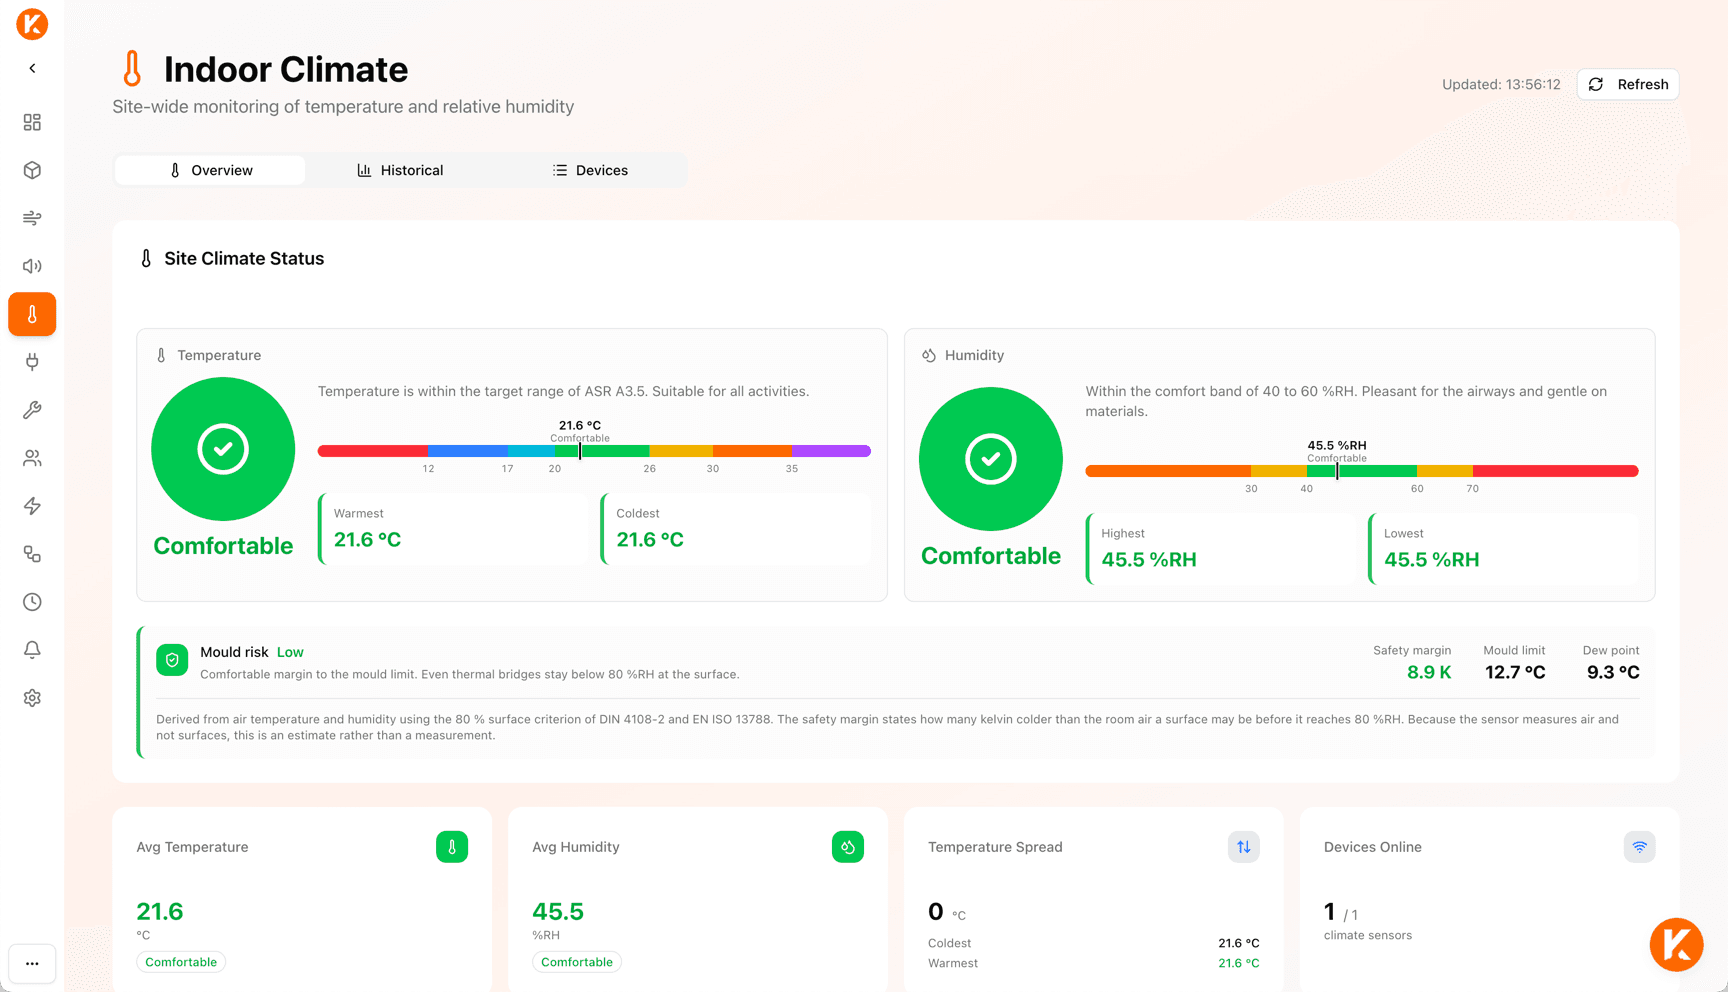This screenshot has width=1728, height=992.
Task: Click the humidity color scale bar
Action: [1362, 471]
